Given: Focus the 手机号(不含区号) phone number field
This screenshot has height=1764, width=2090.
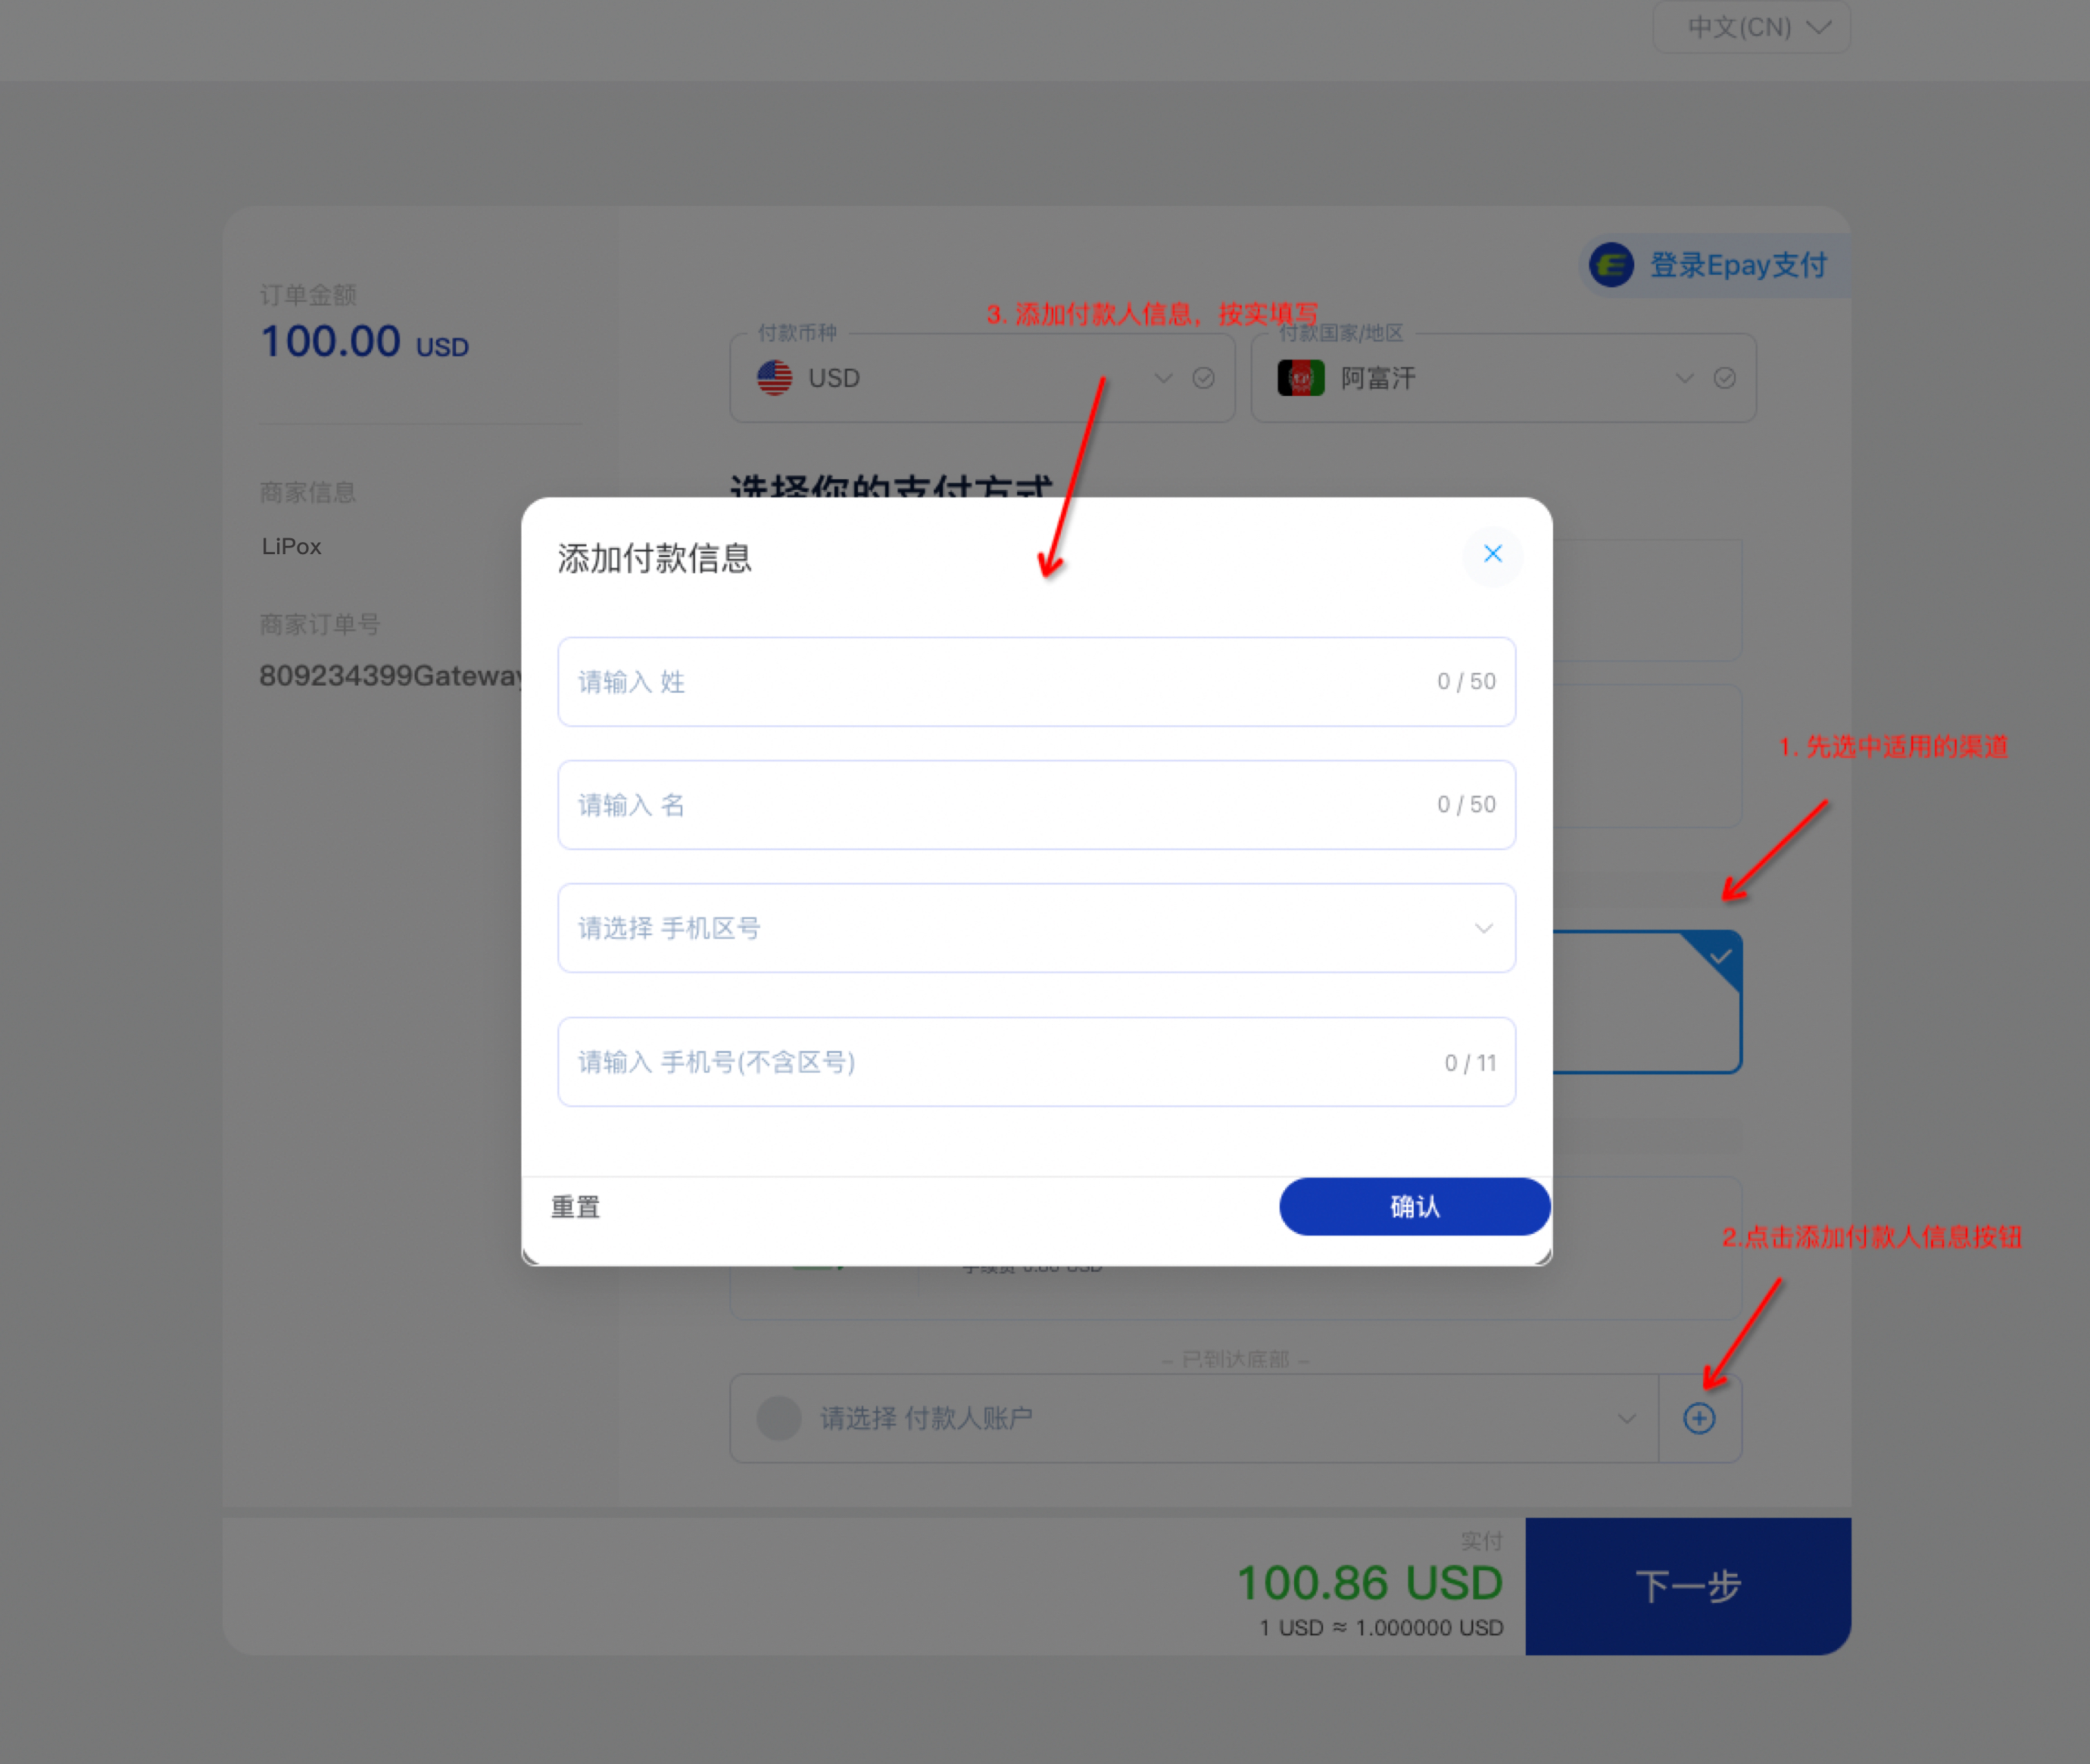Looking at the screenshot, I should (1036, 1062).
